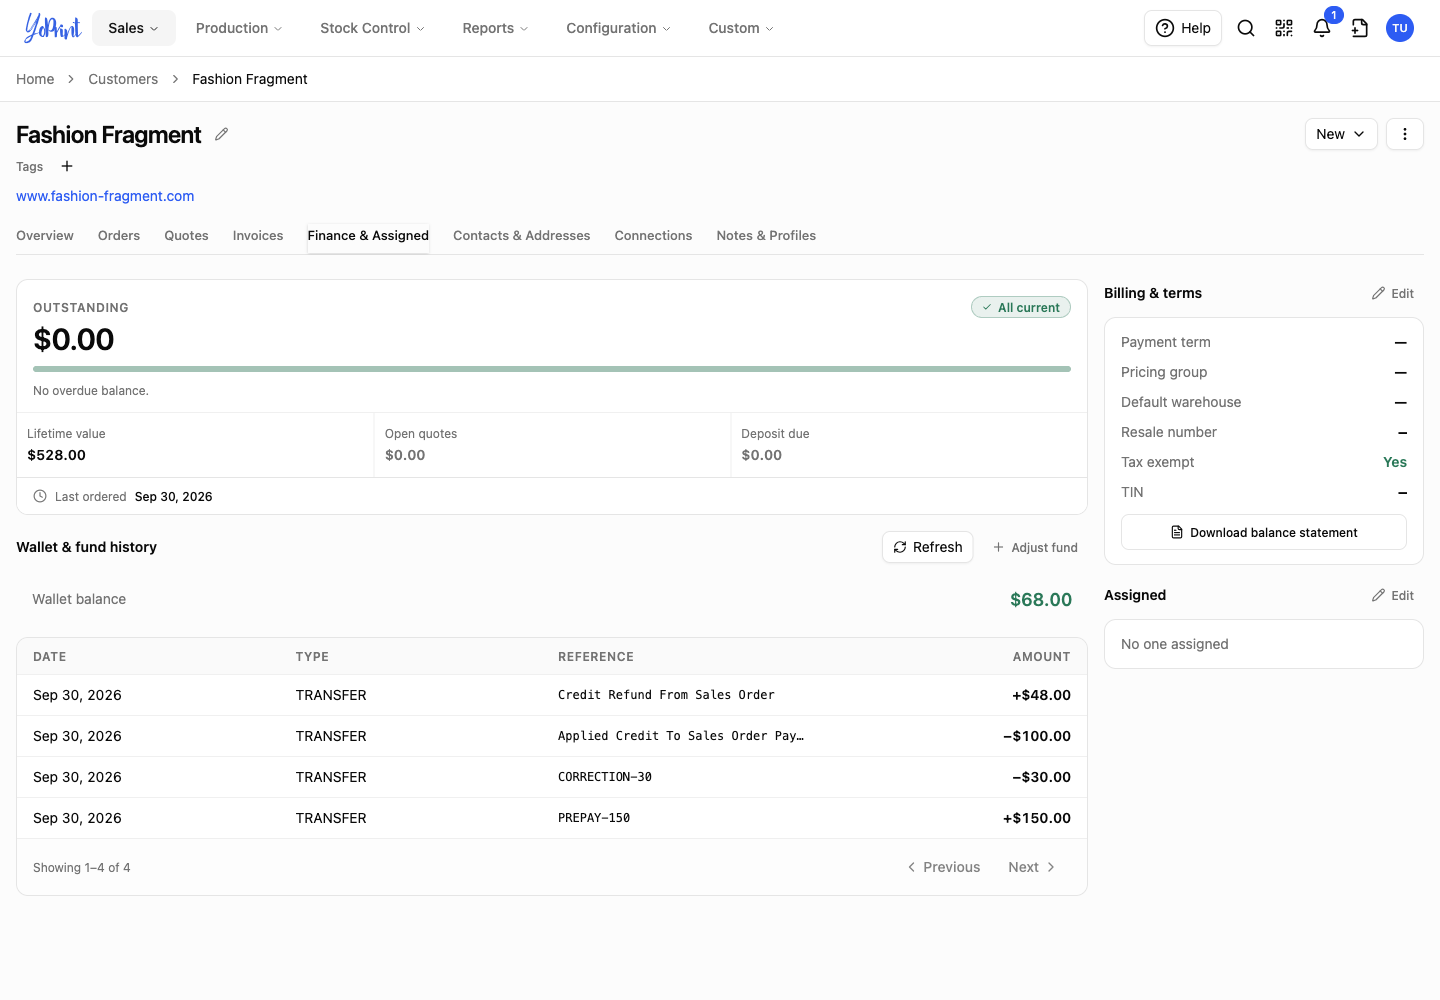Expand the Sales menu
The width and height of the screenshot is (1440, 1000).
point(134,28)
